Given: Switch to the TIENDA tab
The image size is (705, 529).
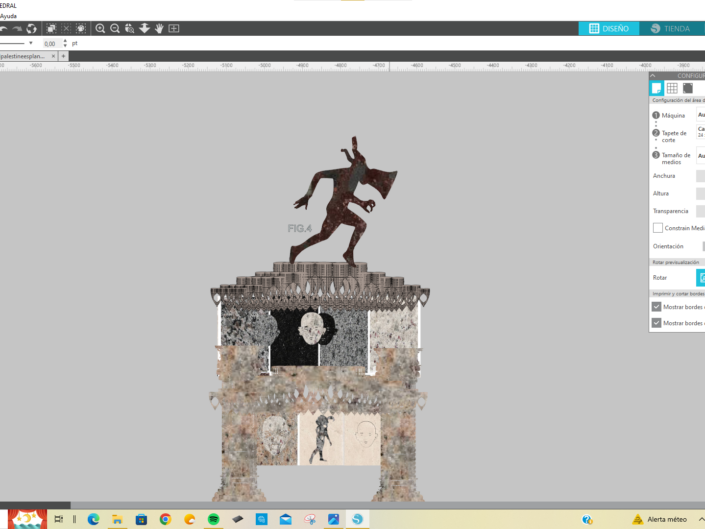Looking at the screenshot, I should pos(672,29).
